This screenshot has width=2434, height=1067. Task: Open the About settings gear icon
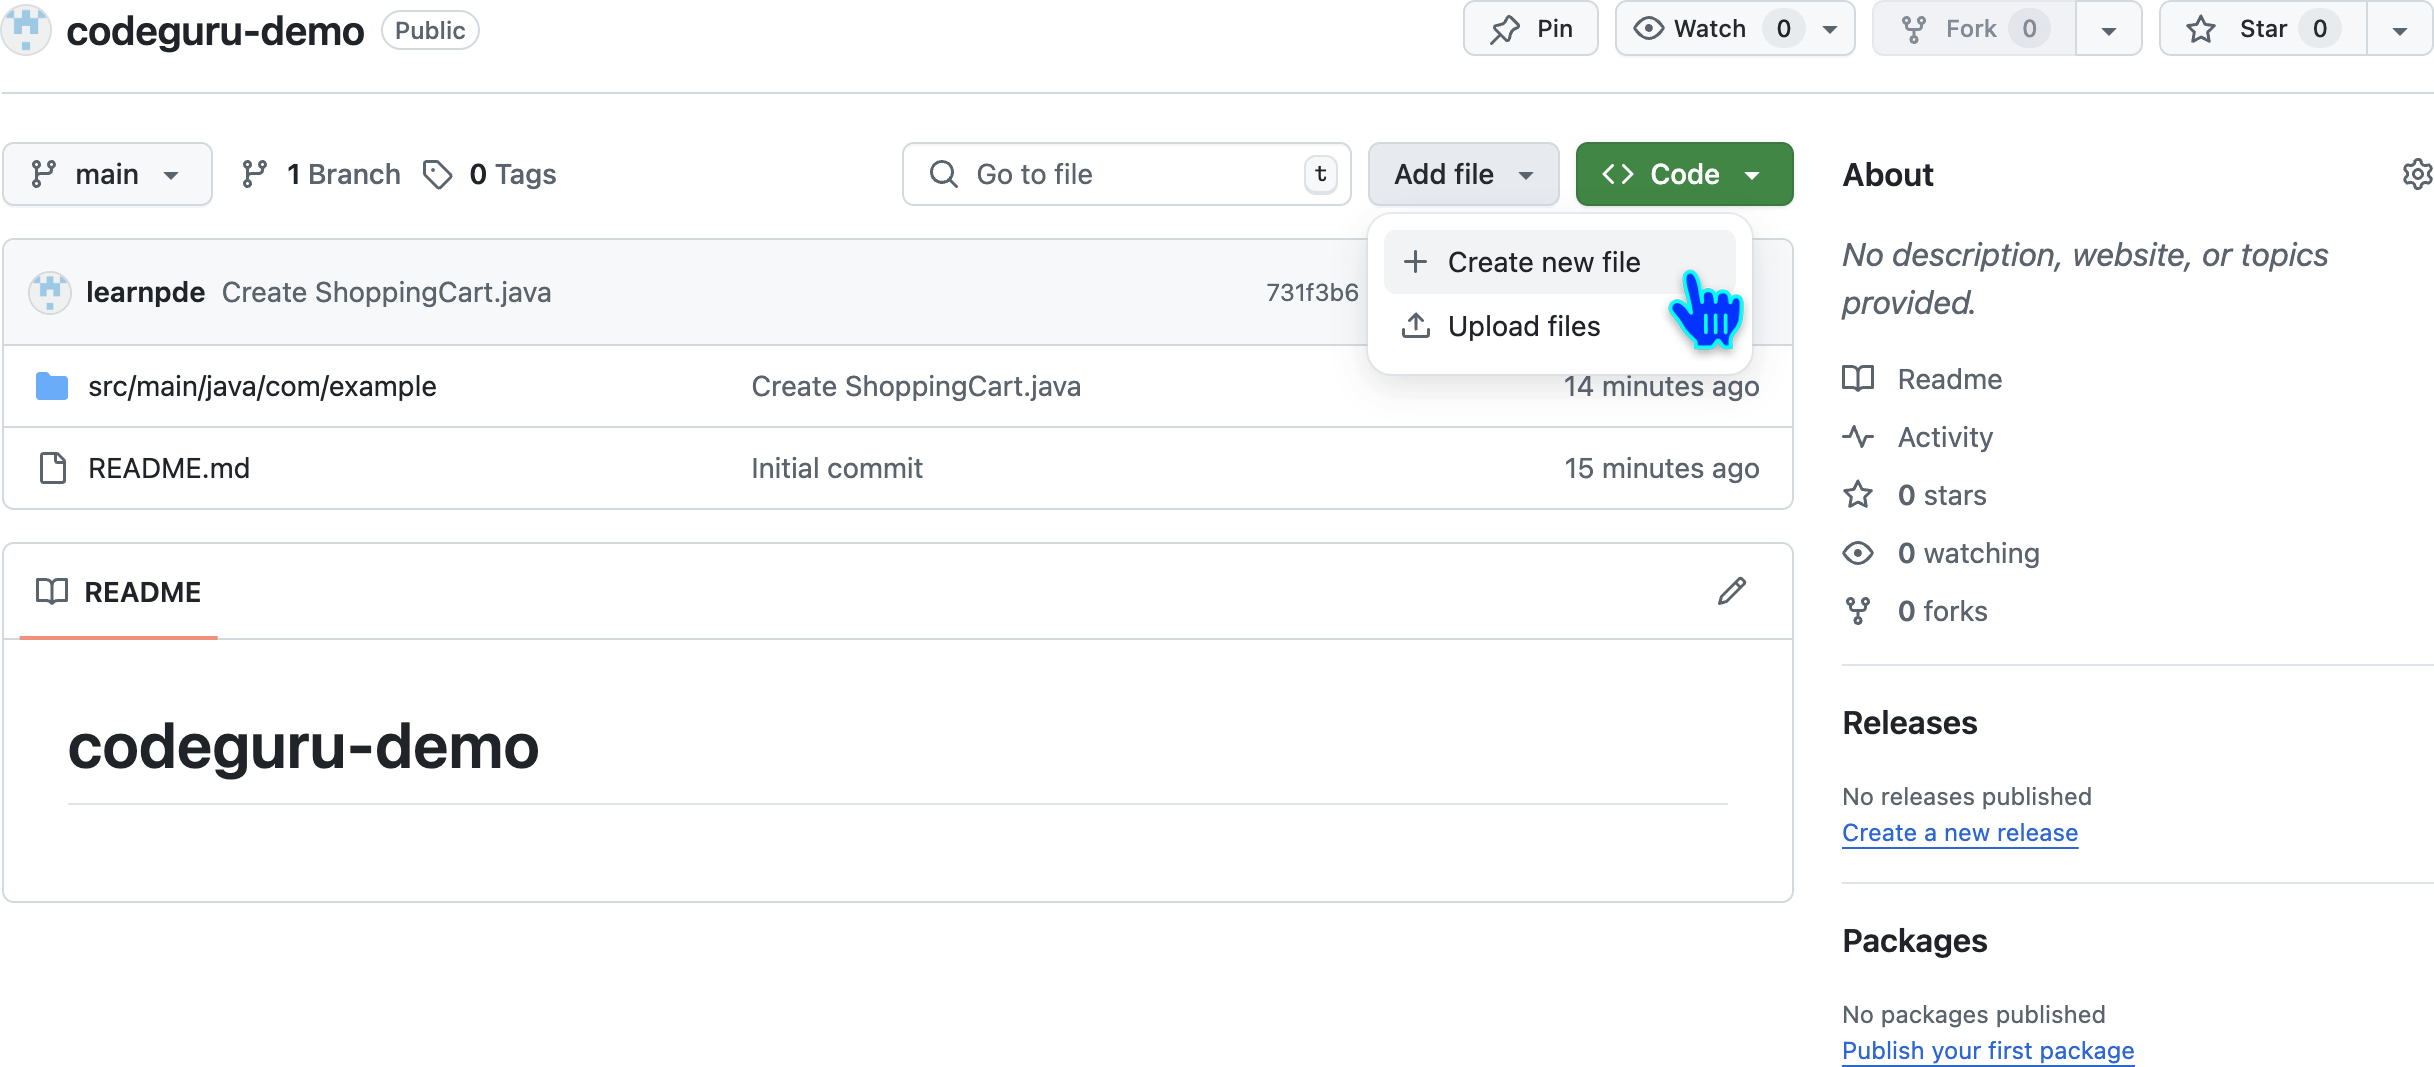(x=2417, y=174)
